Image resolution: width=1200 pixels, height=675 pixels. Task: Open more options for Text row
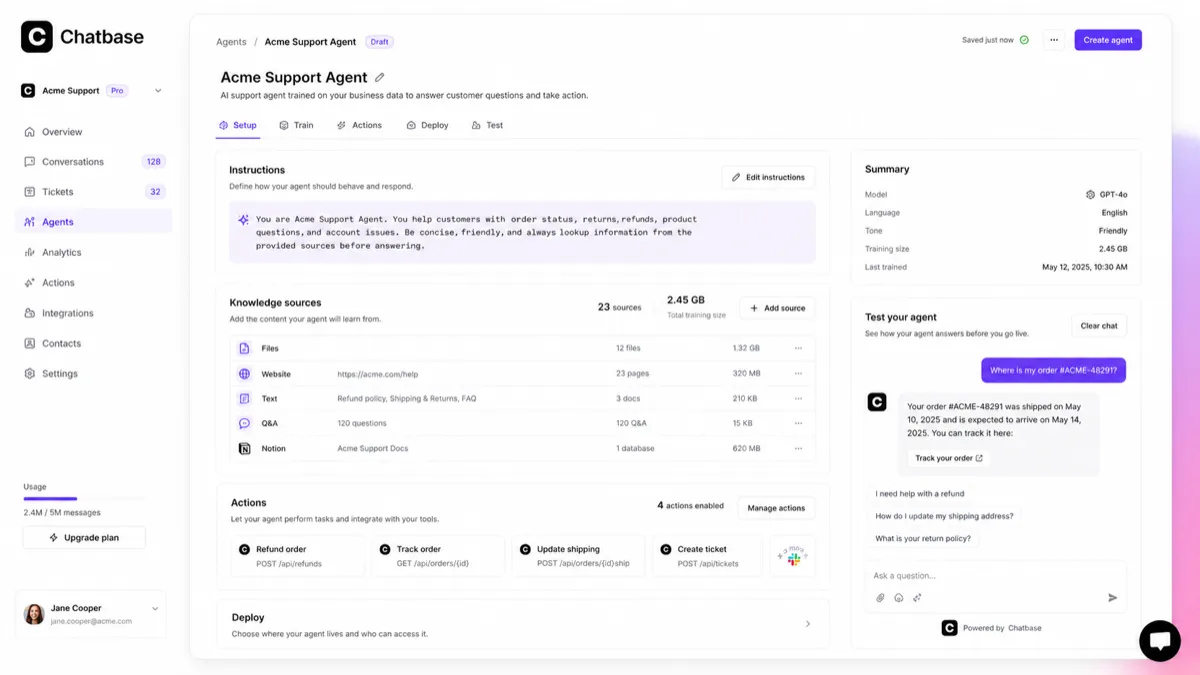click(798, 398)
